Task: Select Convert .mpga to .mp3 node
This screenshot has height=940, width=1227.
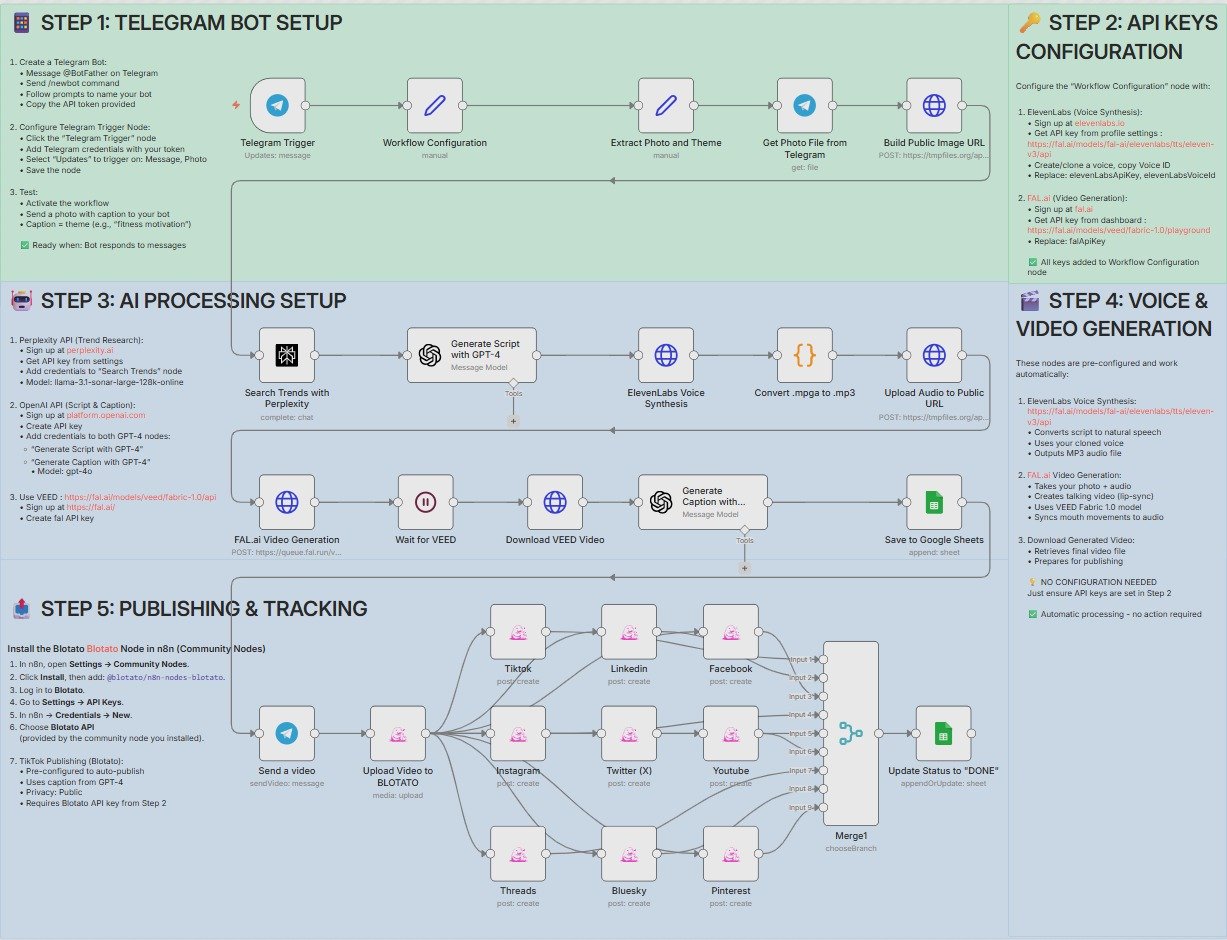Action: pyautogui.click(x=804, y=355)
